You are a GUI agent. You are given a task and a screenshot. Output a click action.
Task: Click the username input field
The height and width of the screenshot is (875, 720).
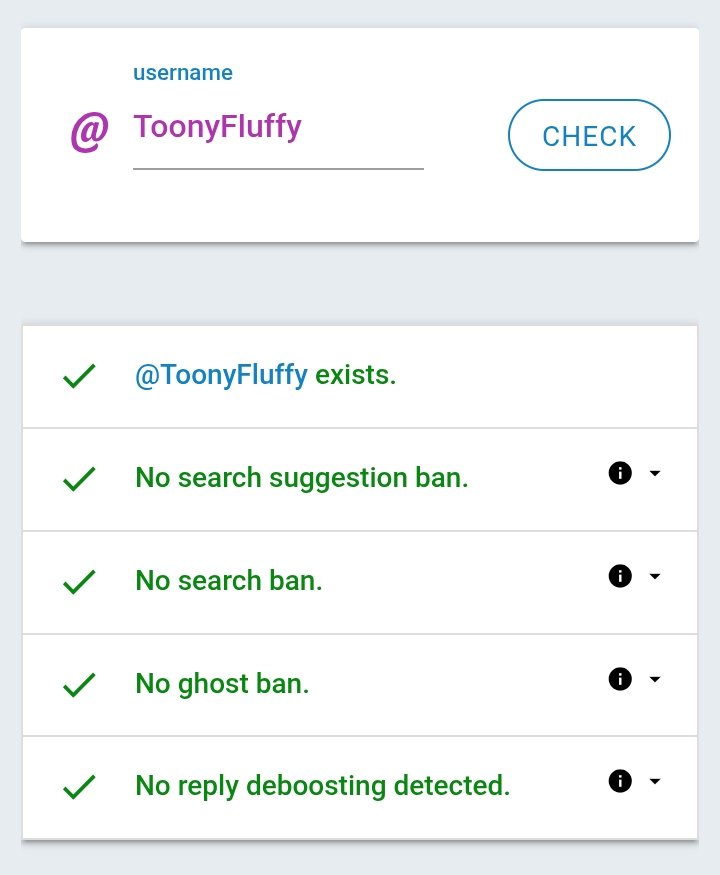(x=278, y=128)
